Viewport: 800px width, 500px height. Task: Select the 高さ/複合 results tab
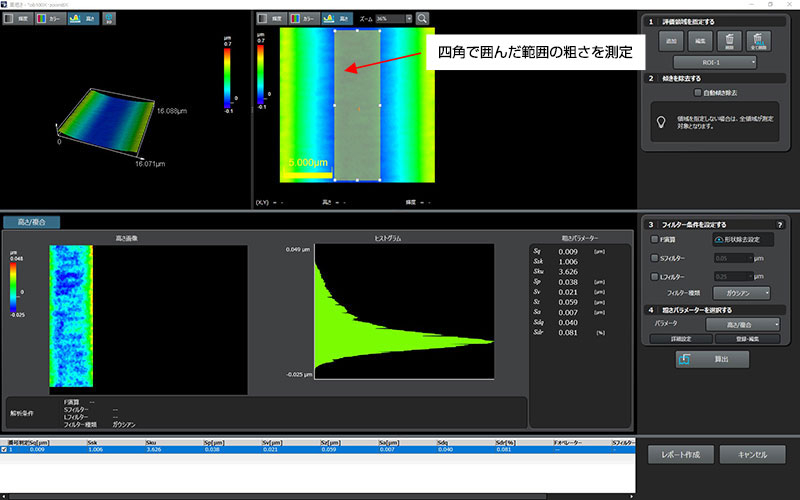pyautogui.click(x=32, y=221)
